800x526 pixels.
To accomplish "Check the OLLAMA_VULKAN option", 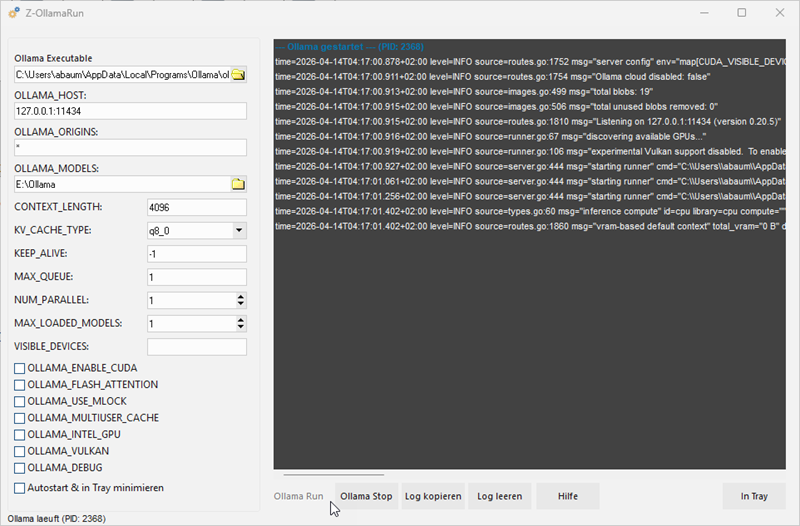I will click(20, 451).
